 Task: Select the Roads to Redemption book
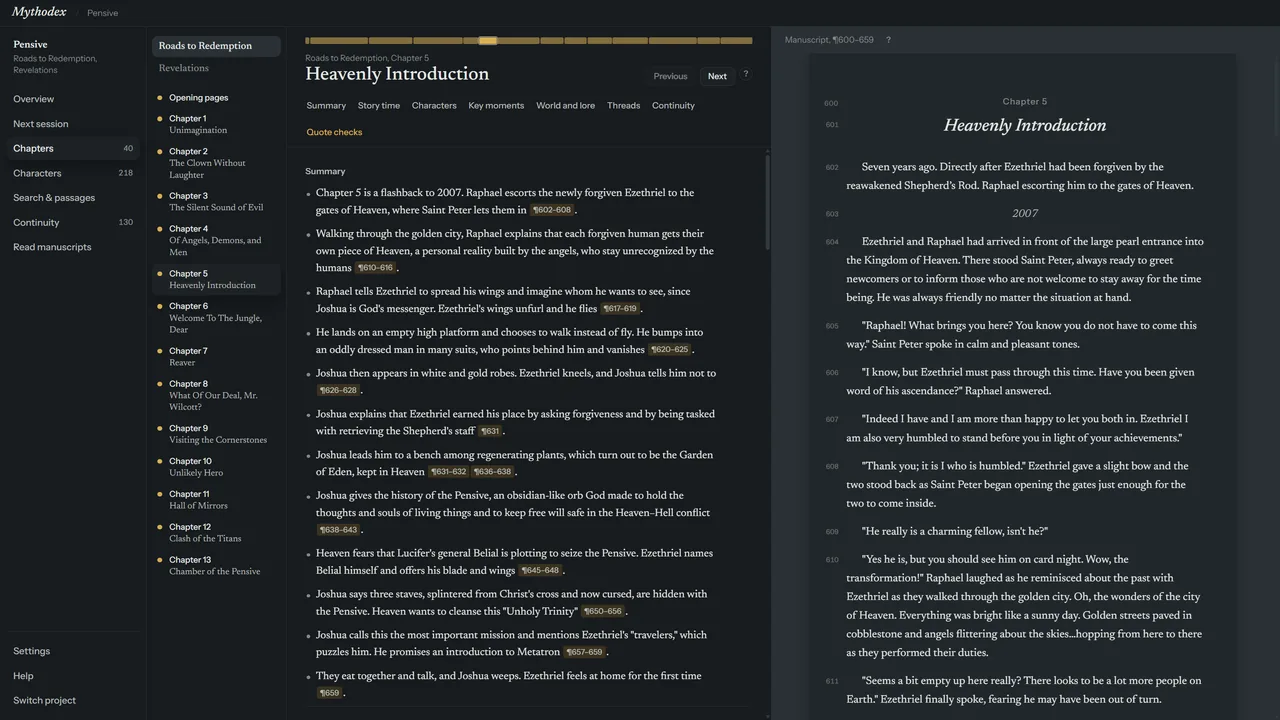click(216, 46)
